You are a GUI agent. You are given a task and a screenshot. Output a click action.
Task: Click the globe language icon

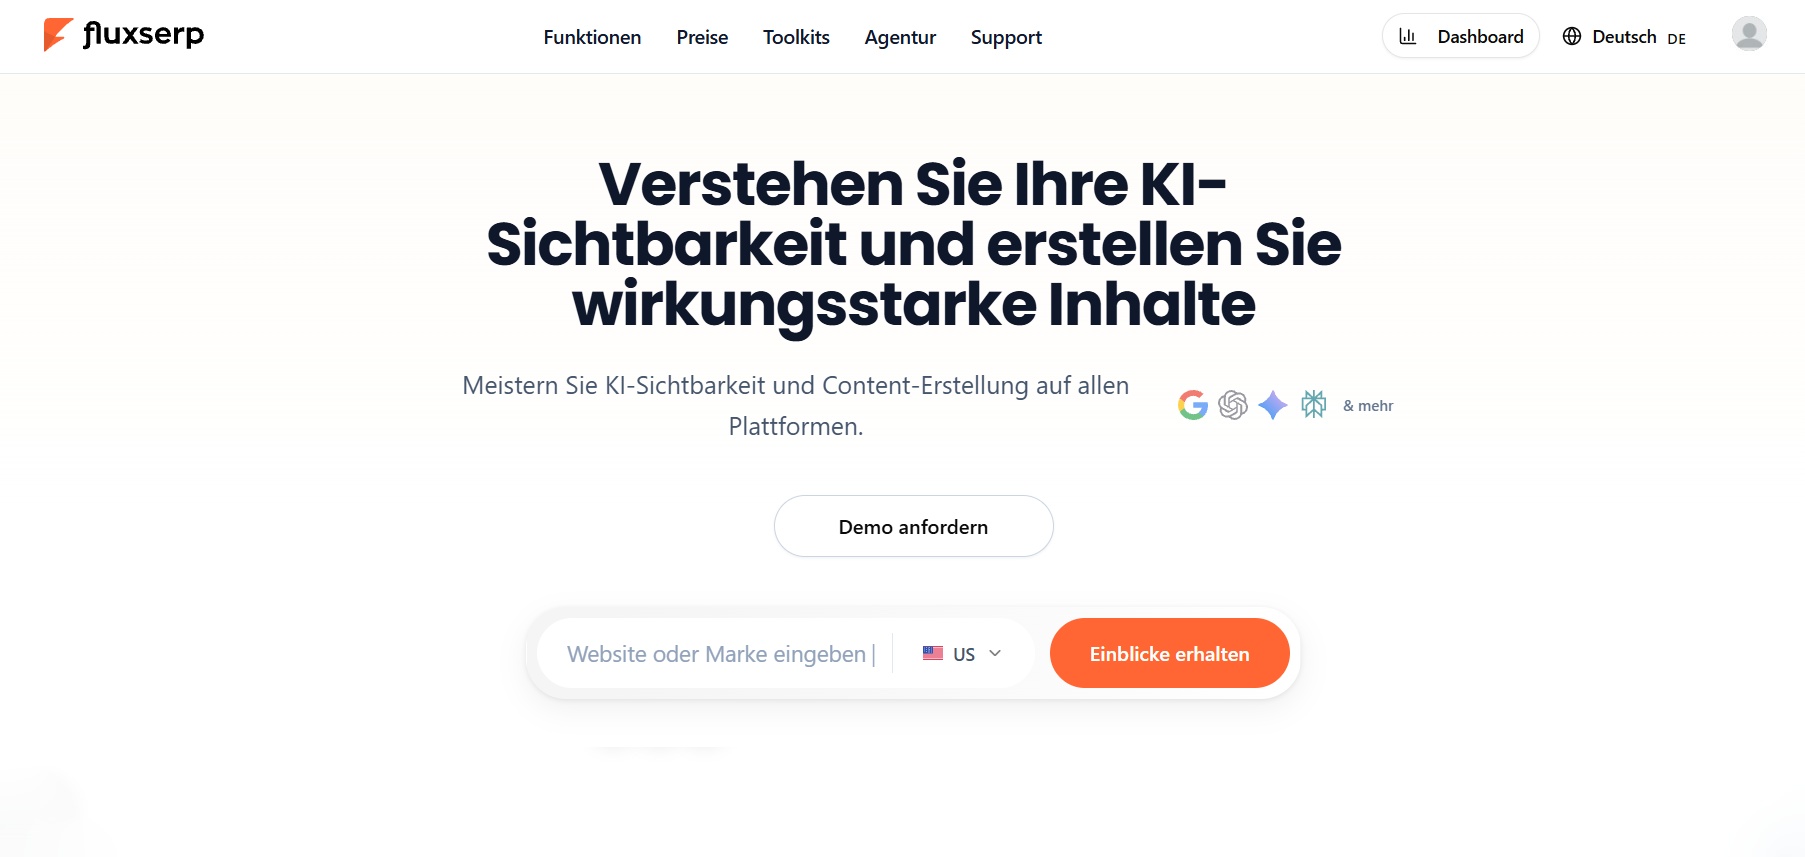[x=1572, y=36]
